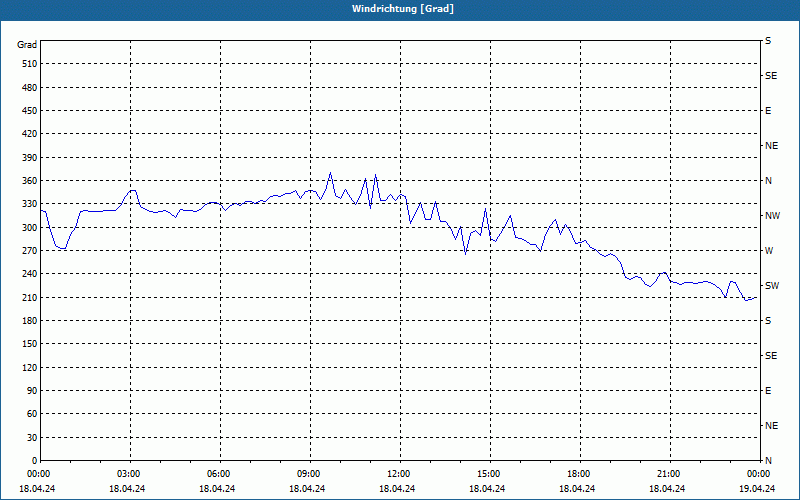Click the 420 degree axis label
800x500 pixels.
(x=30, y=134)
